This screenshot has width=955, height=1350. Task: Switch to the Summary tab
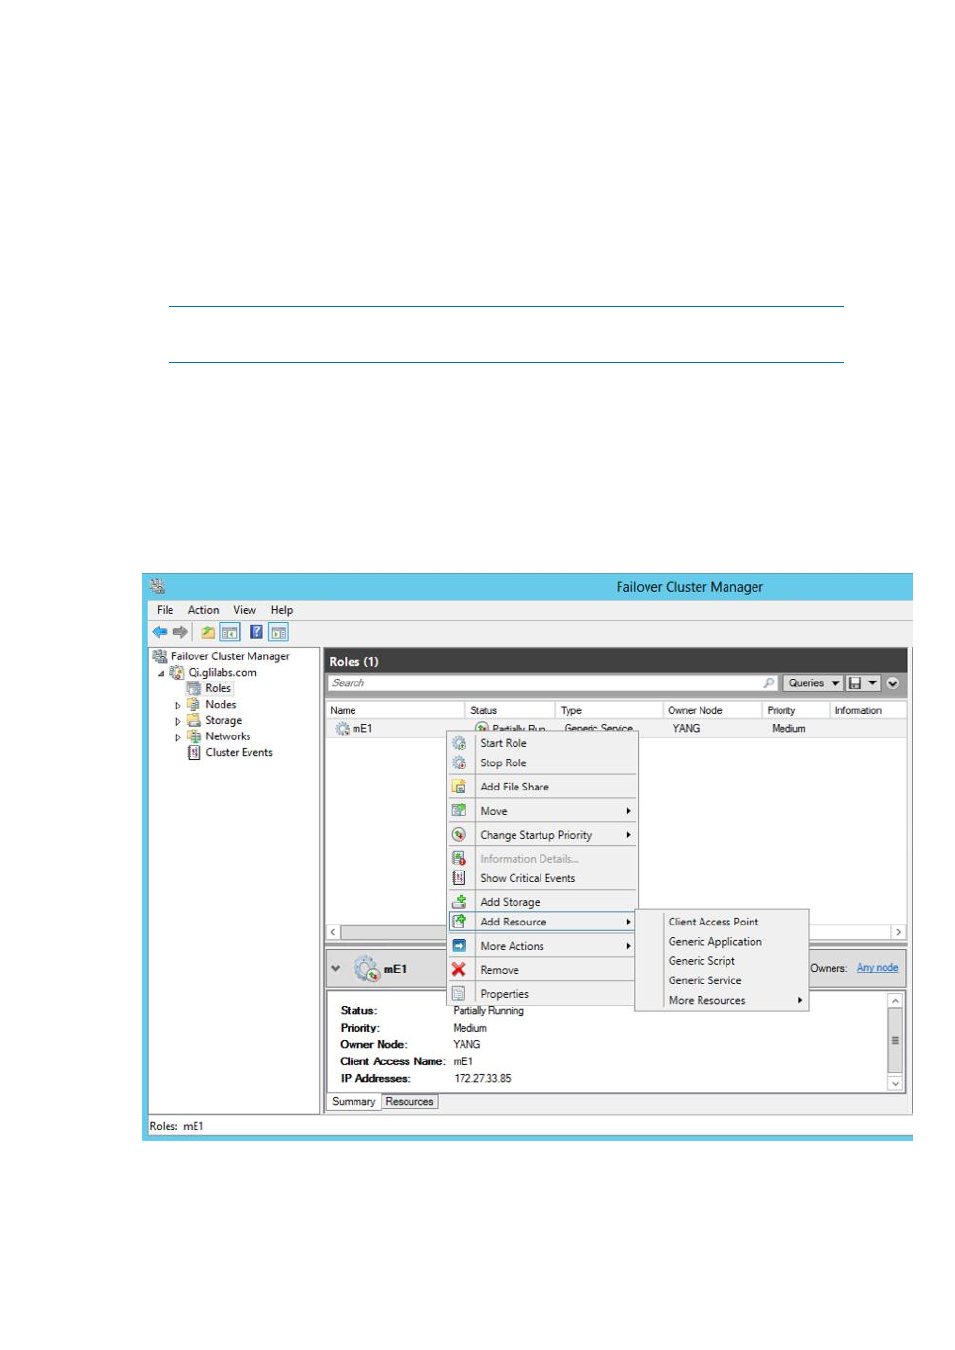tap(354, 1102)
